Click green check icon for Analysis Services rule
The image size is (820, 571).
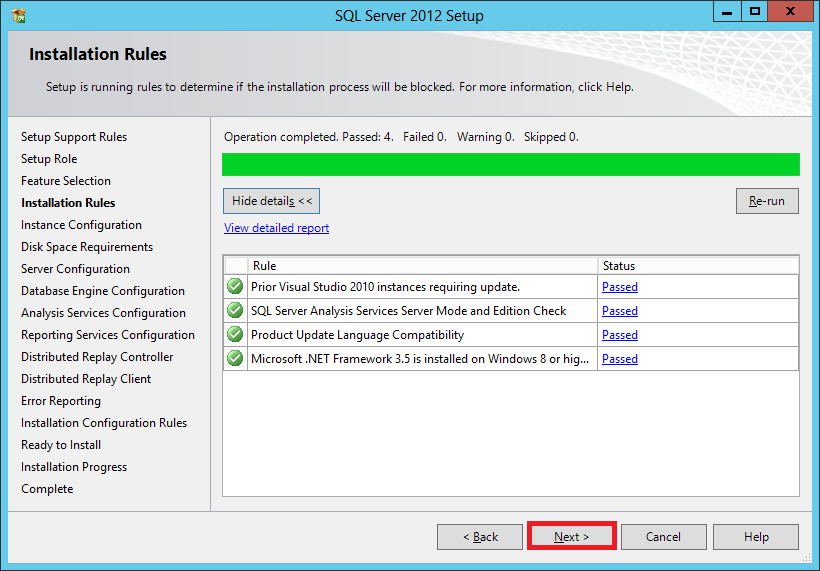(x=235, y=311)
